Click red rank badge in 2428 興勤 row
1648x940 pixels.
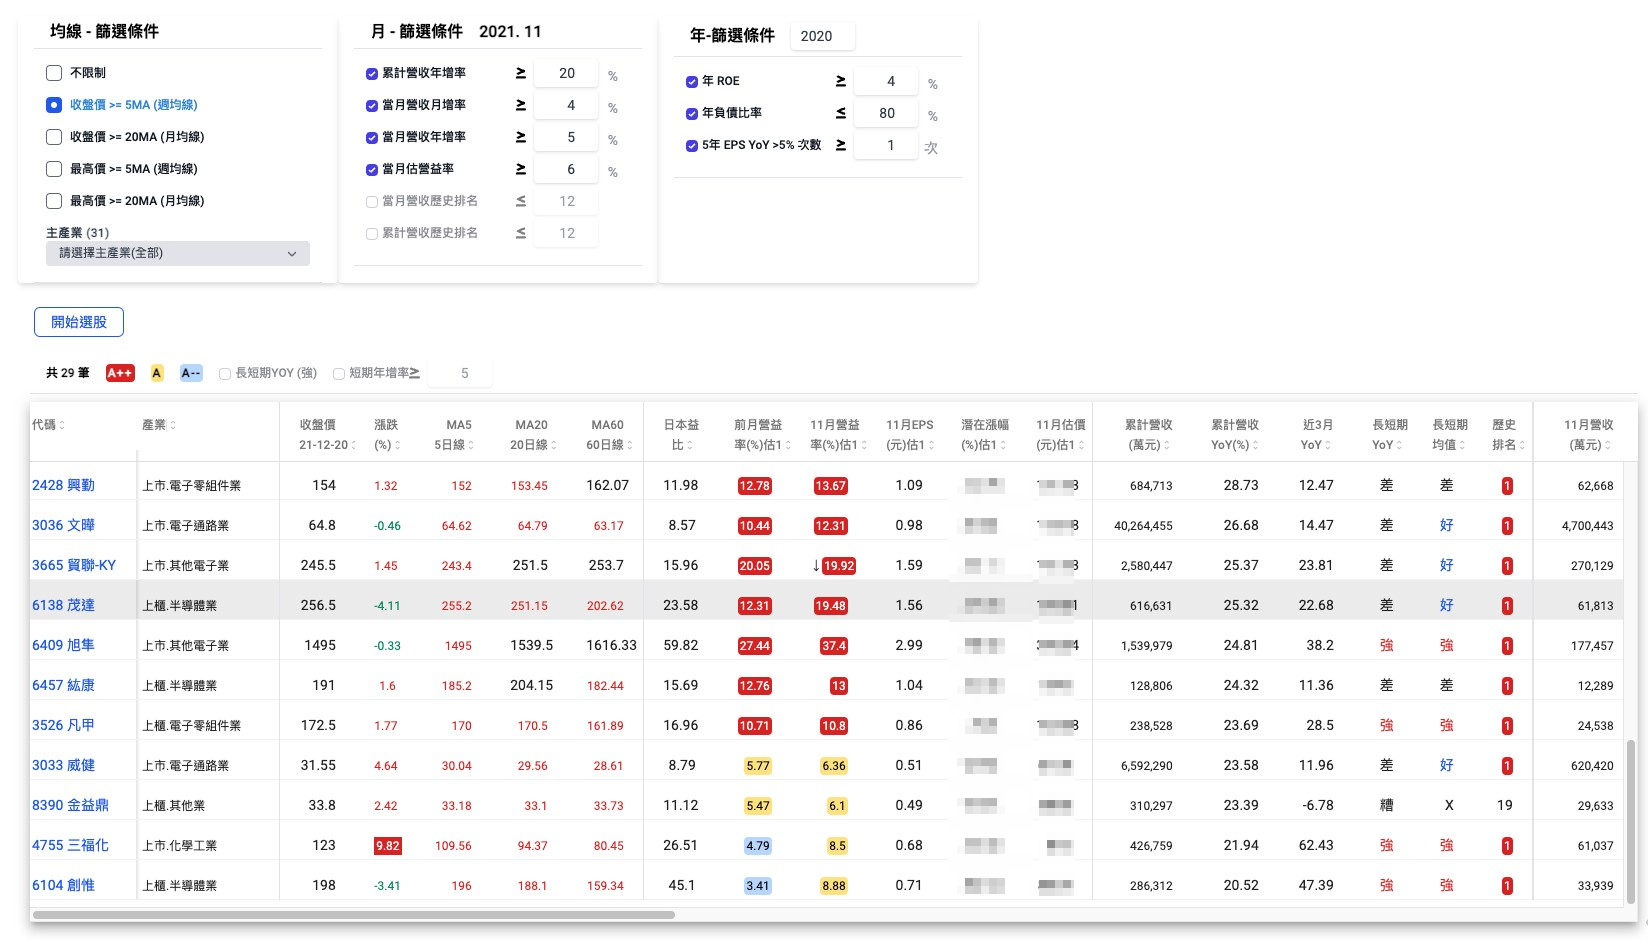1507,486
